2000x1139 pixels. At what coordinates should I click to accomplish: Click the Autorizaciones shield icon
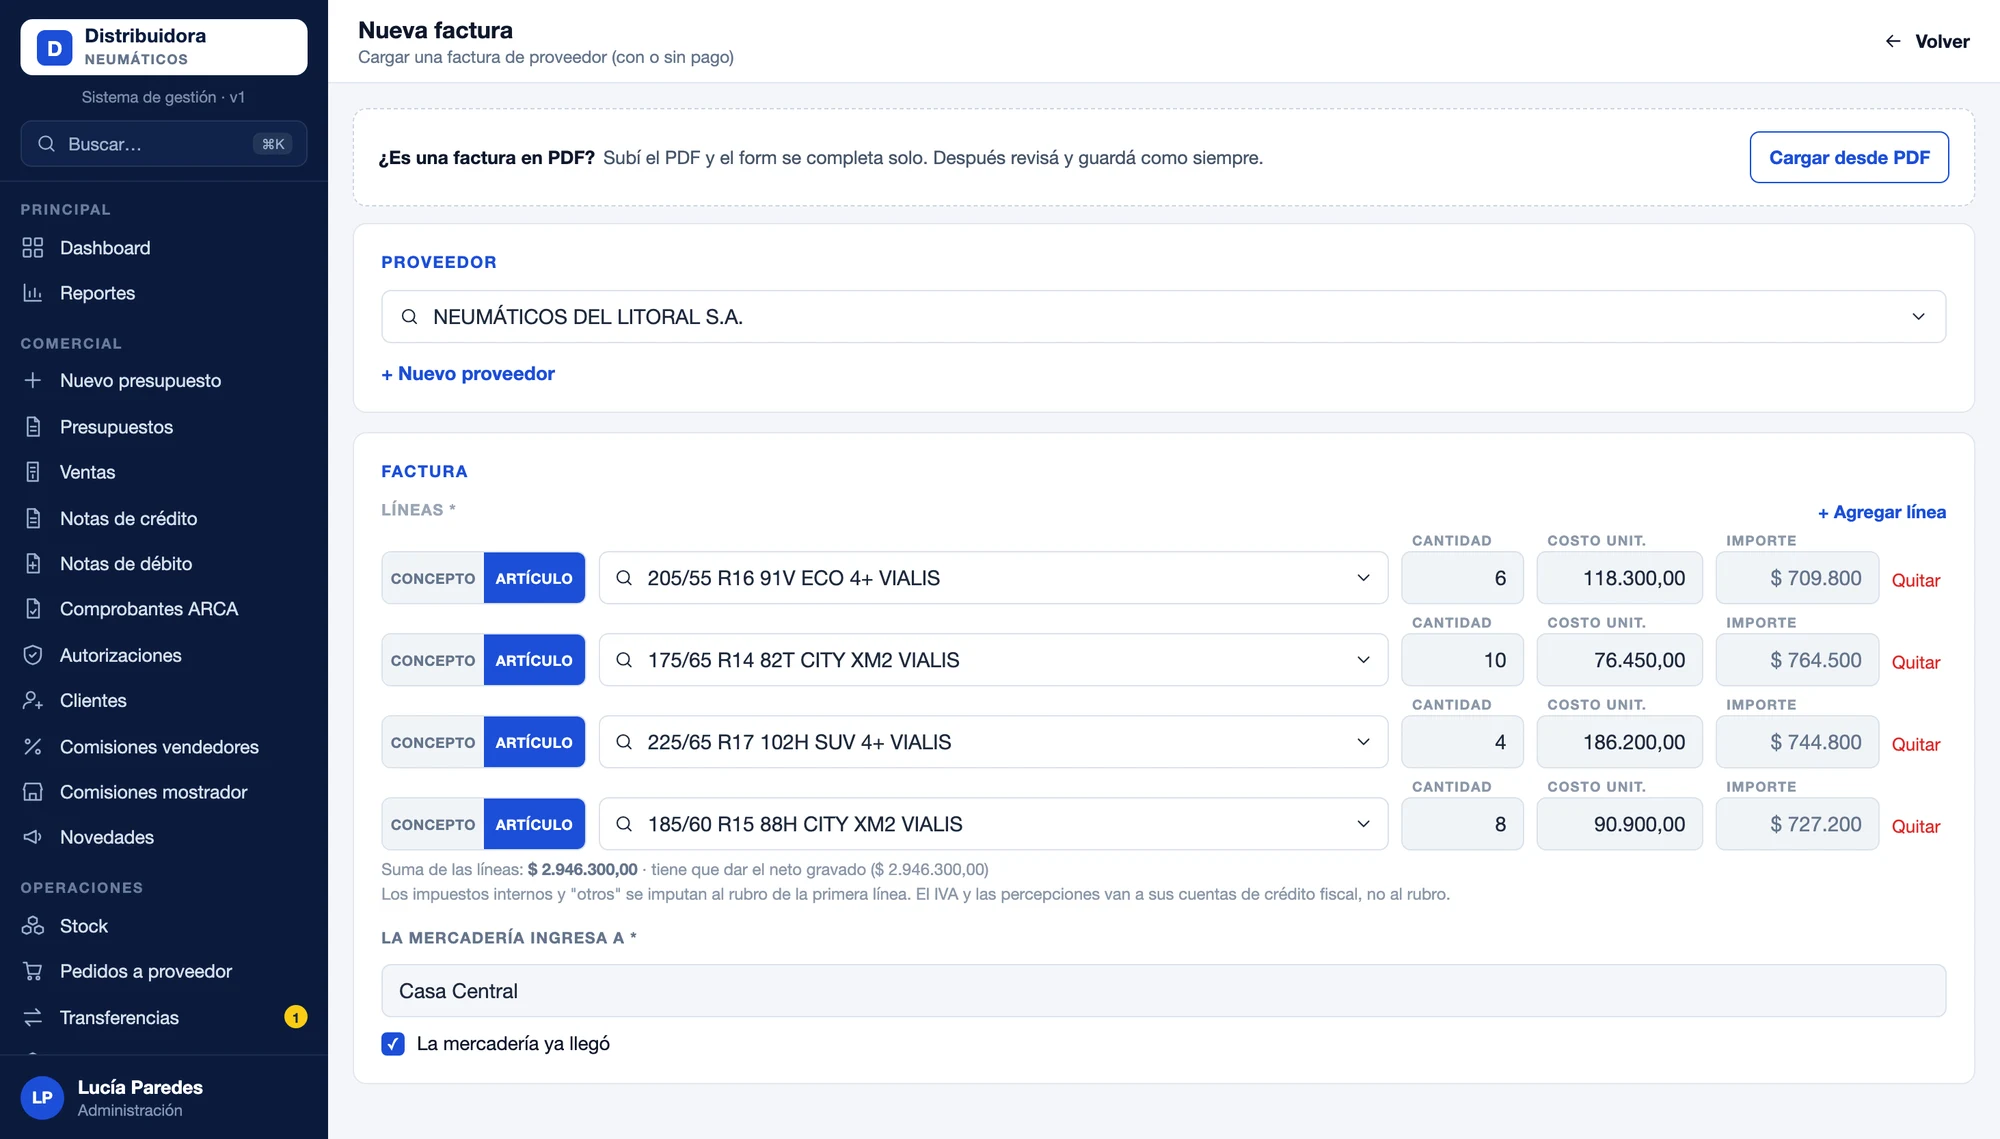pyautogui.click(x=33, y=655)
